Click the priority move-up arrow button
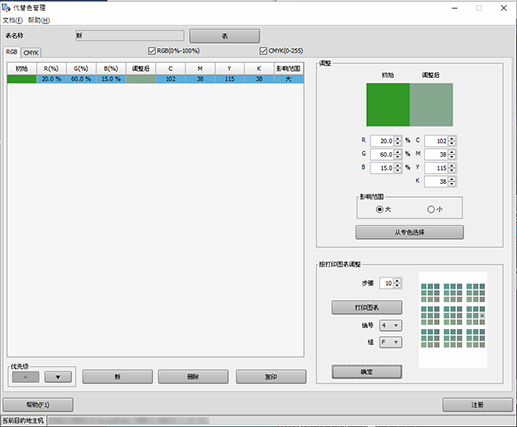The width and height of the screenshot is (517, 427). [x=25, y=377]
